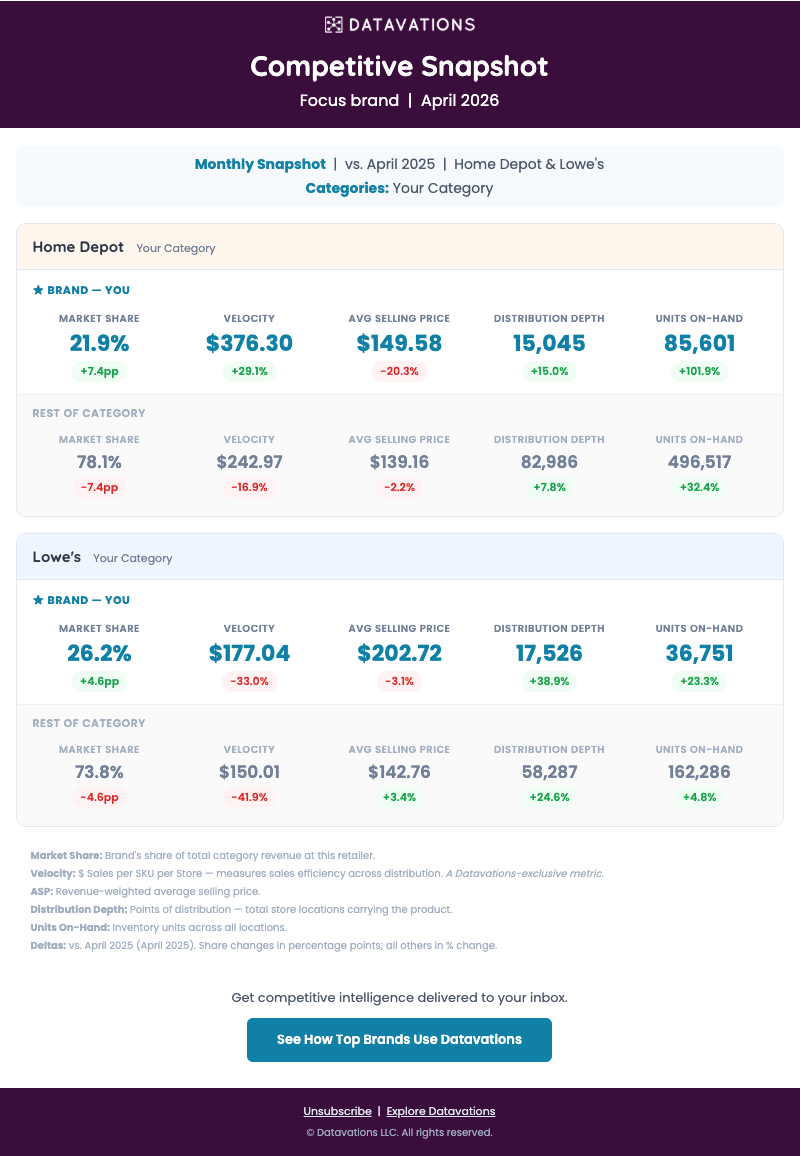
Task: Select the 21.9% market share value
Action: click(100, 343)
